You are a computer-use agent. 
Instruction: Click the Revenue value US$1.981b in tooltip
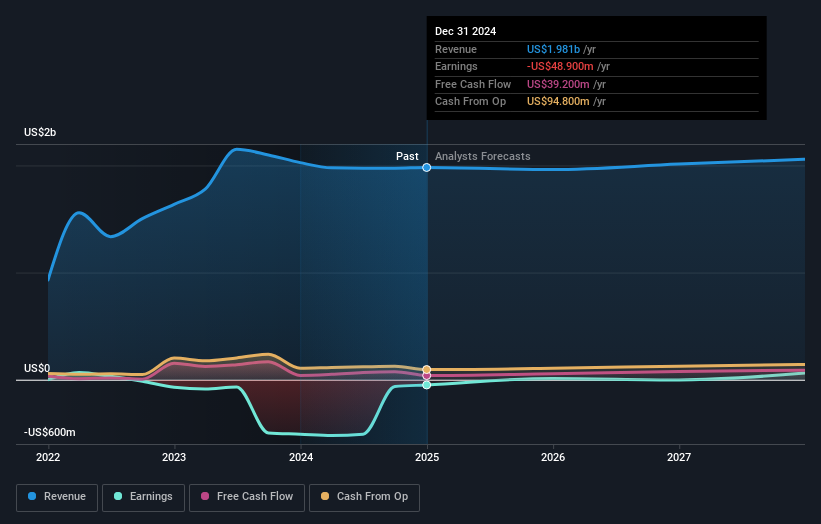click(553, 49)
